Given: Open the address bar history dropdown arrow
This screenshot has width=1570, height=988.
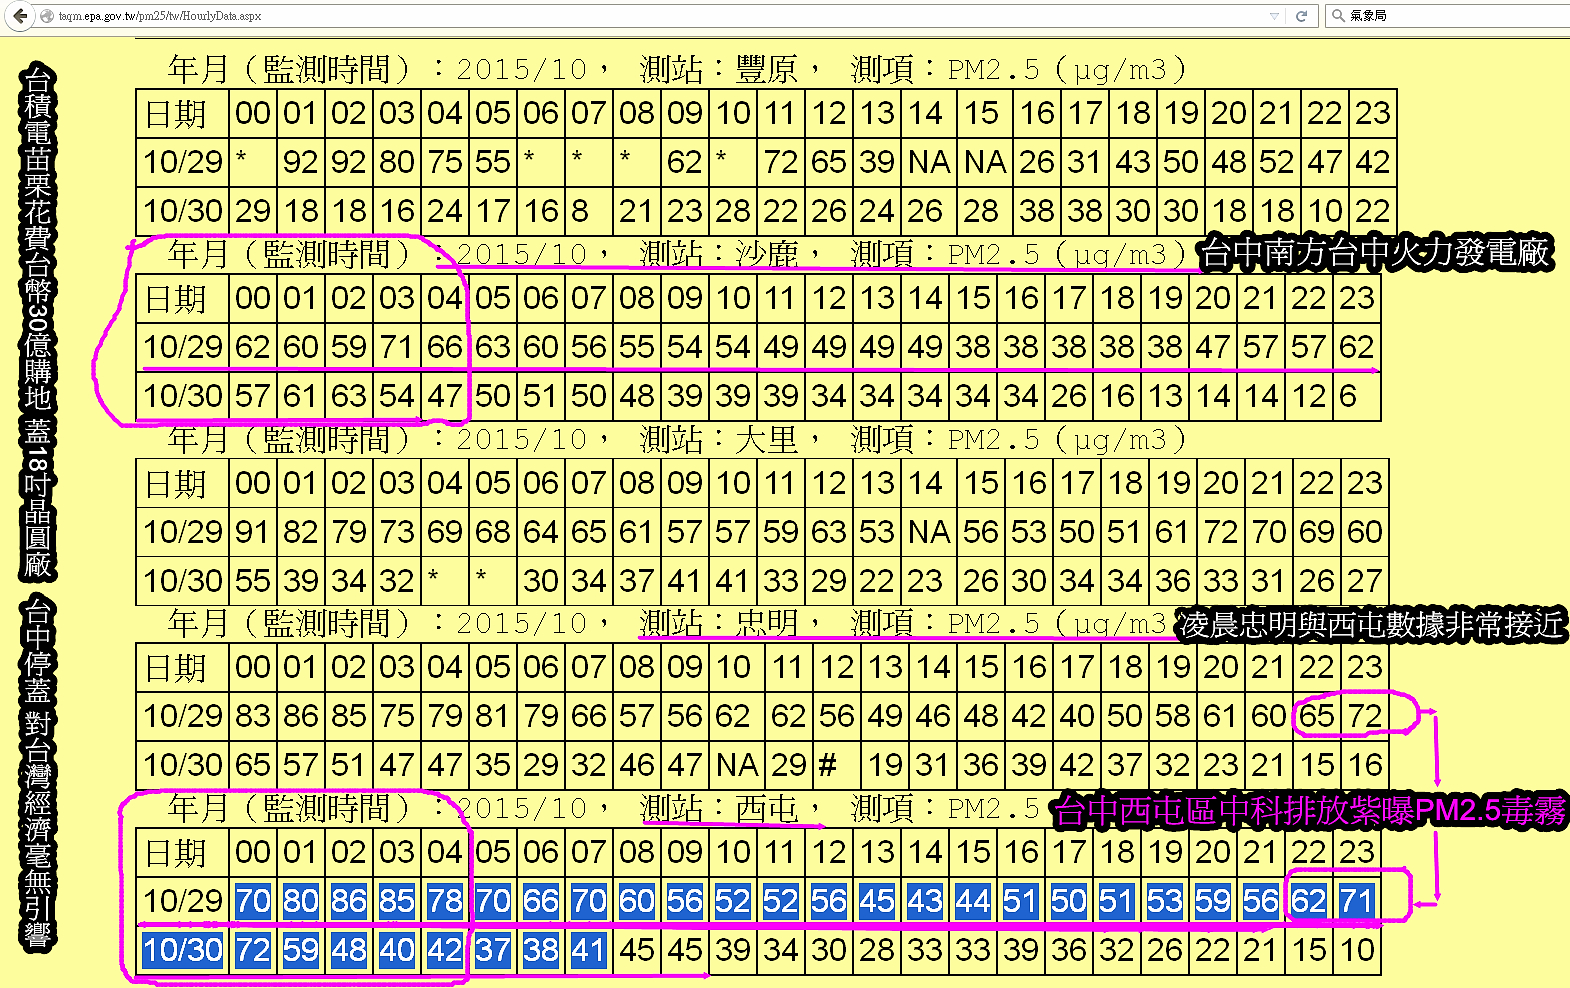Looking at the screenshot, I should tap(1274, 16).
